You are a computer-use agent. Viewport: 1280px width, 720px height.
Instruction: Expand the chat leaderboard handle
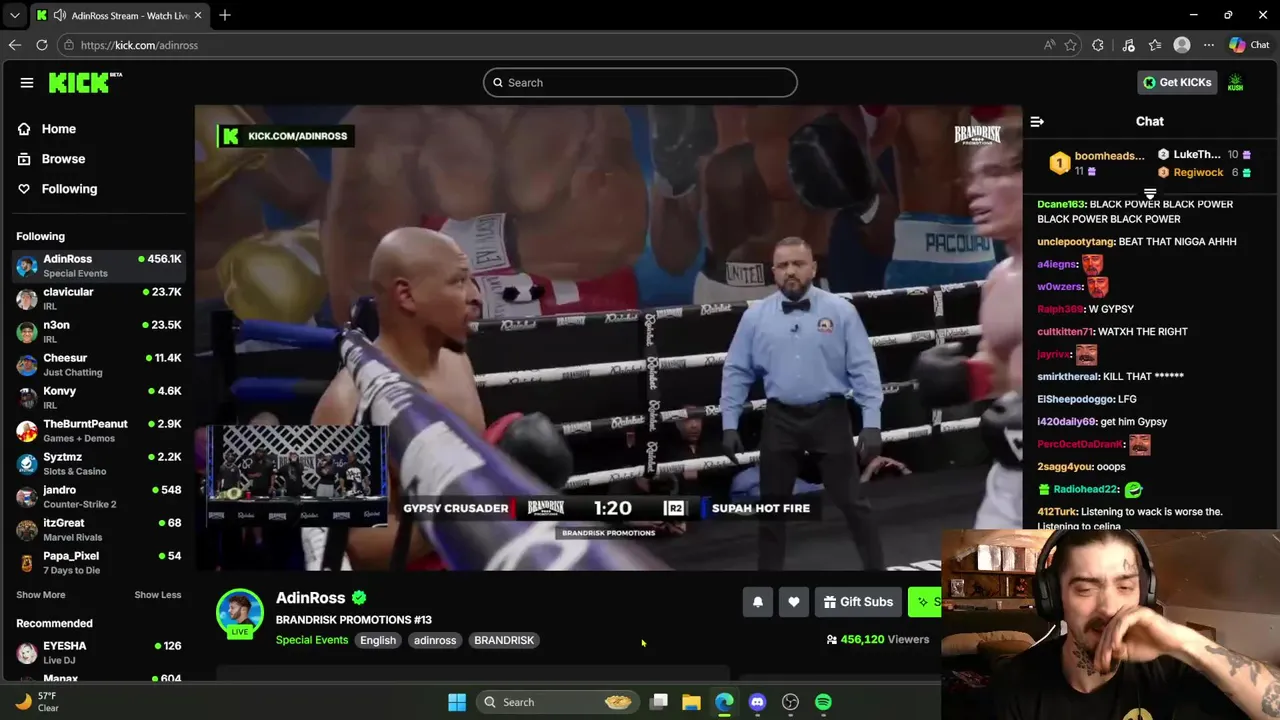pyautogui.click(x=1150, y=194)
